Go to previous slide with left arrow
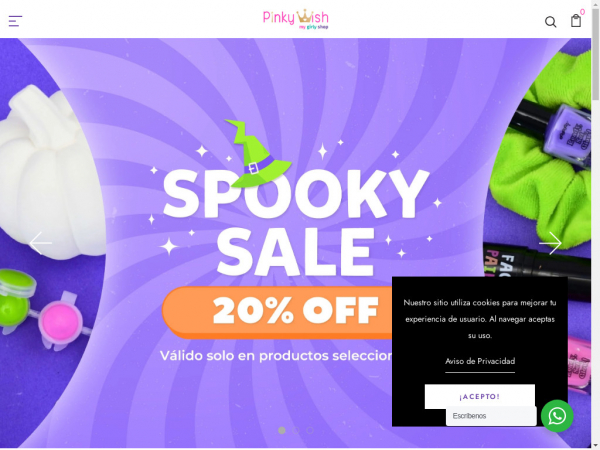Screen dimensions: 600x450 click(x=41, y=243)
